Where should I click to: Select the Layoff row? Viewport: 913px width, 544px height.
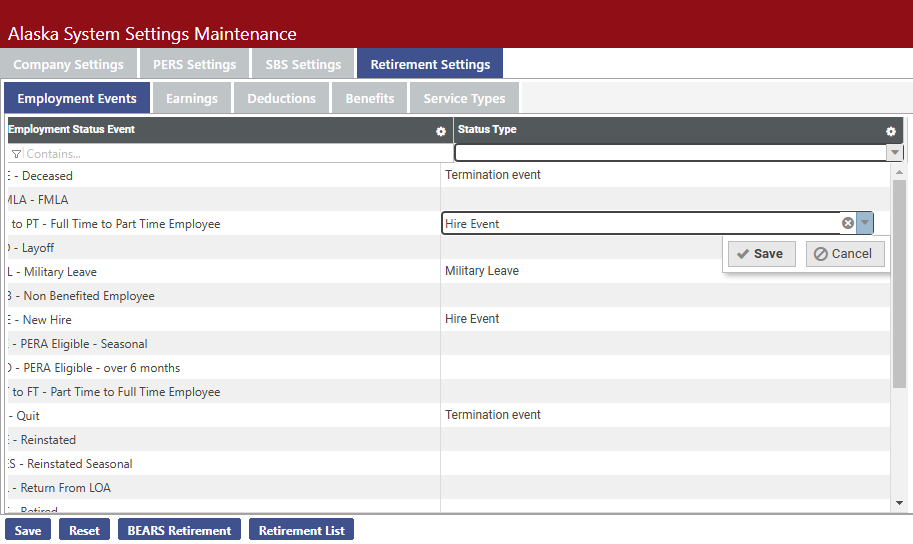[448, 248]
